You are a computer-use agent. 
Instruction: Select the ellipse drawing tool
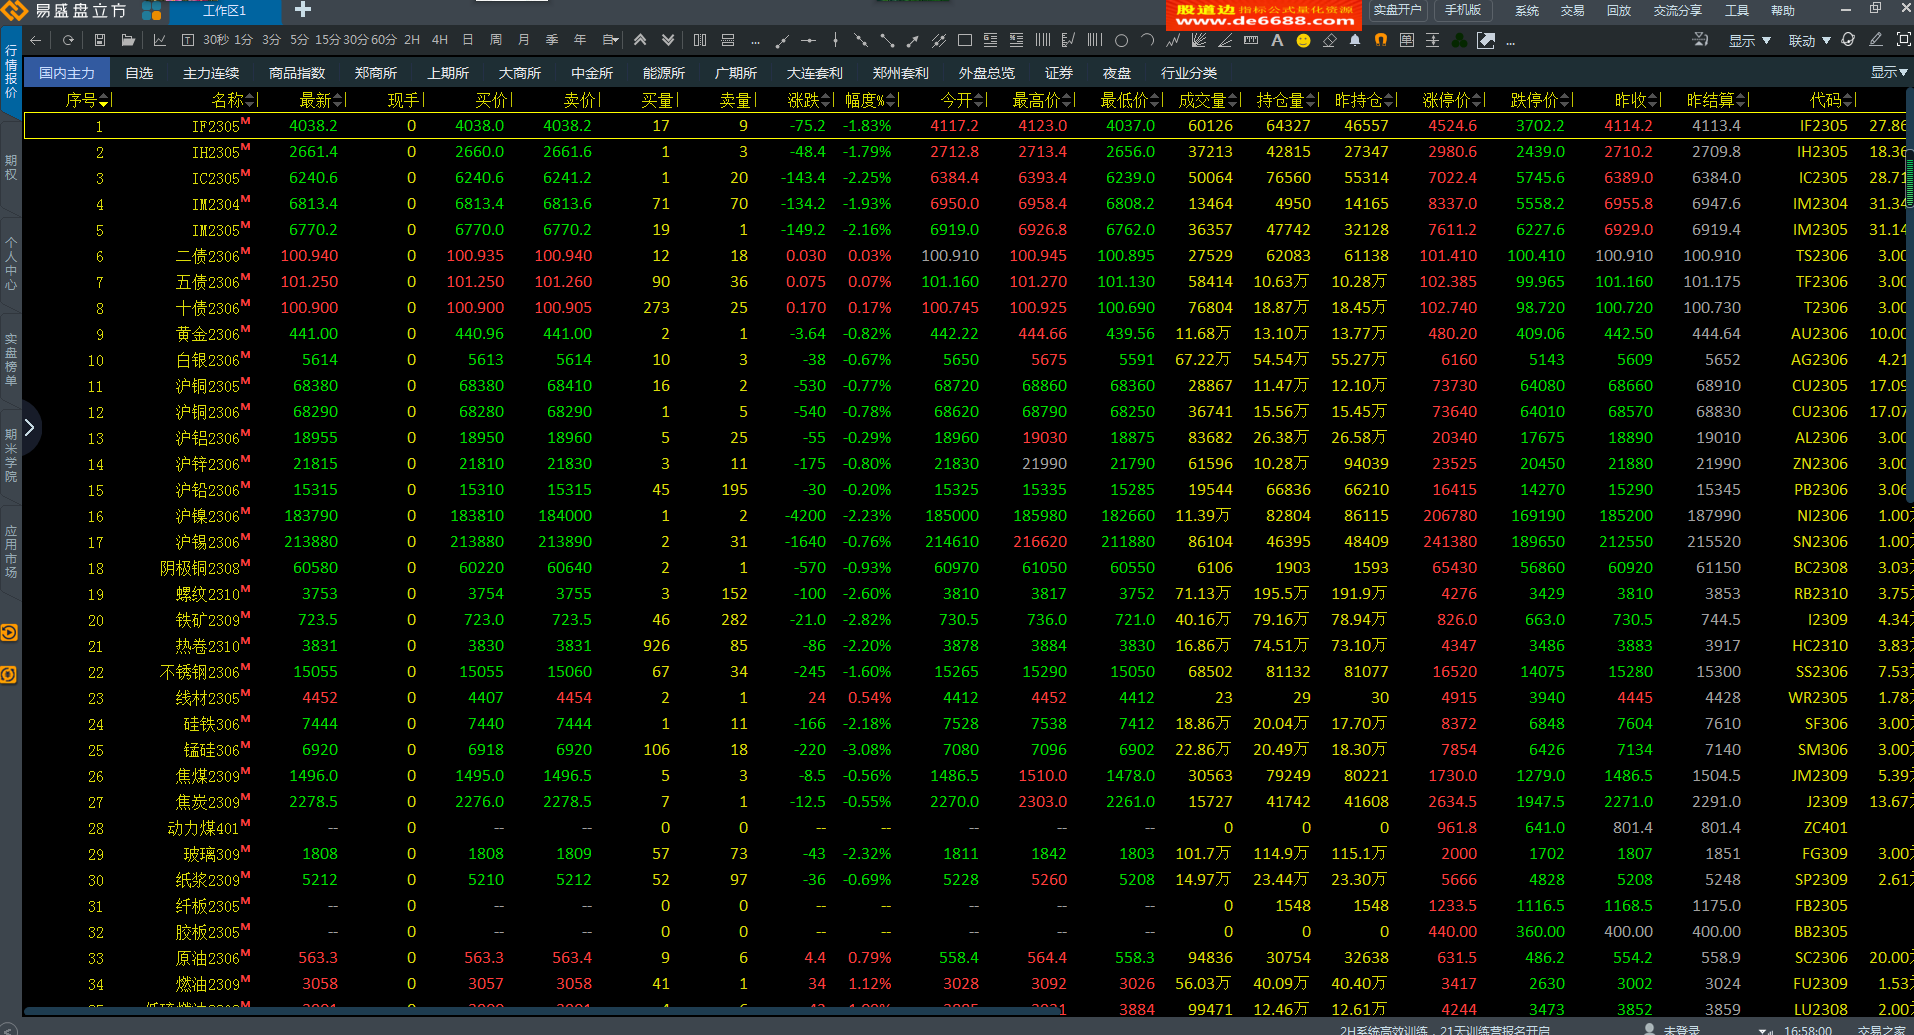(x=1121, y=41)
